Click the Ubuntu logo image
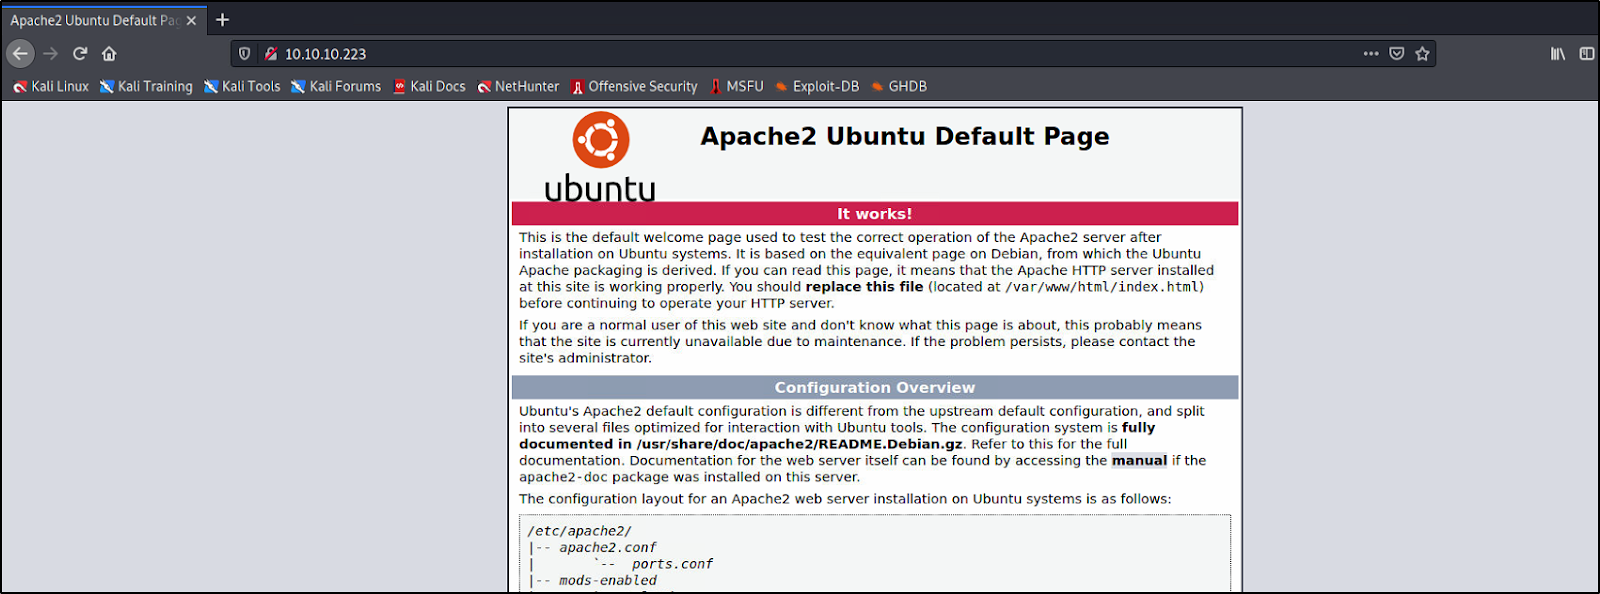 [x=600, y=156]
